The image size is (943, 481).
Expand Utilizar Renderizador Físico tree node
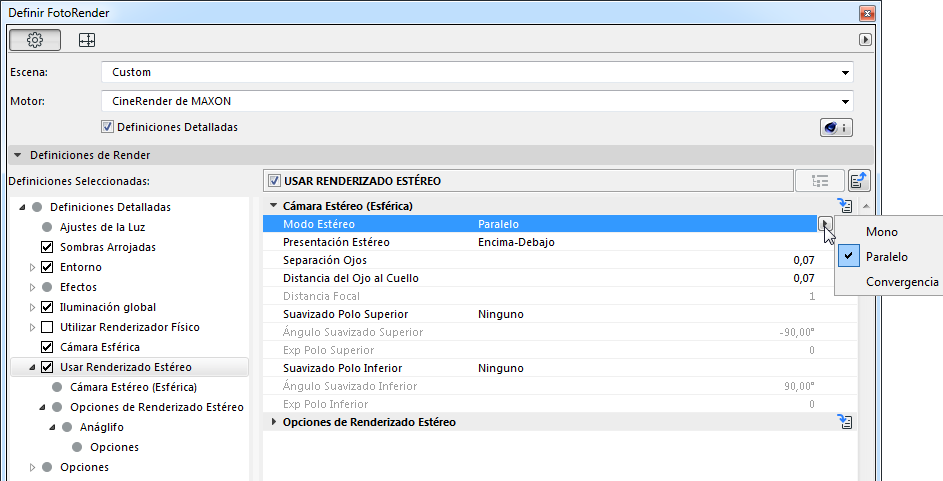click(x=32, y=327)
